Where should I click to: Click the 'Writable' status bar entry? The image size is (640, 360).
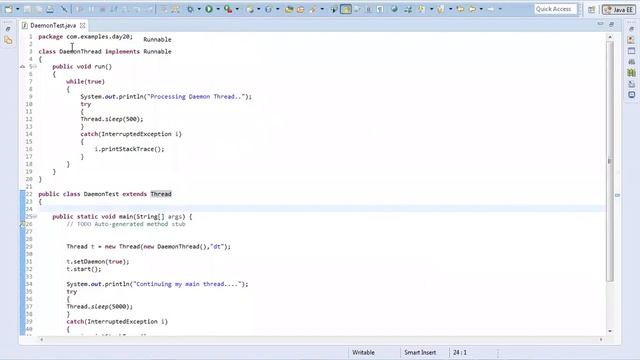(363, 352)
